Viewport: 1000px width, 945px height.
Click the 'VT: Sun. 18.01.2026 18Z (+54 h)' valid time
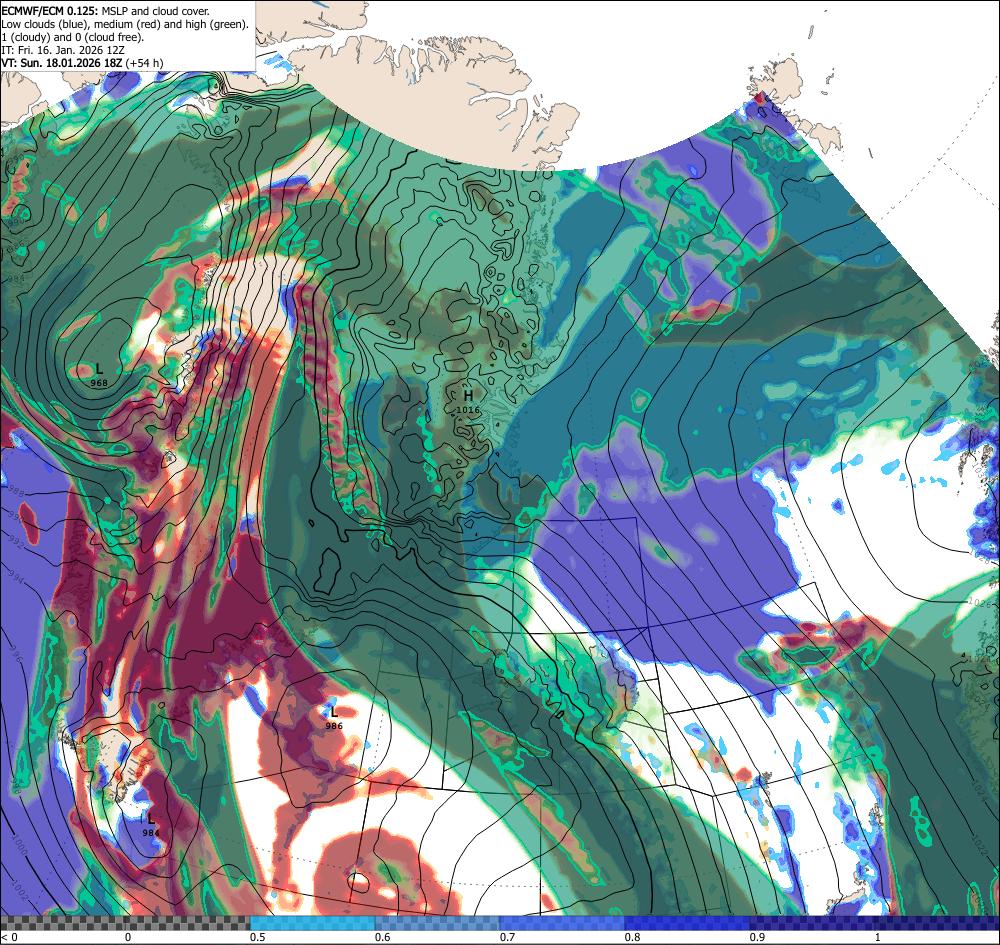(x=82, y=62)
